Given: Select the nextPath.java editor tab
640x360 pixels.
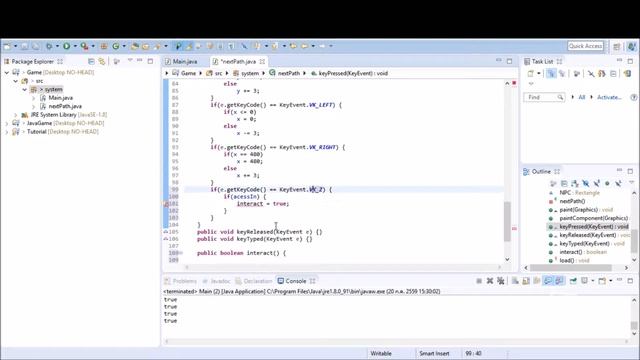Looking at the screenshot, I should 239,61.
